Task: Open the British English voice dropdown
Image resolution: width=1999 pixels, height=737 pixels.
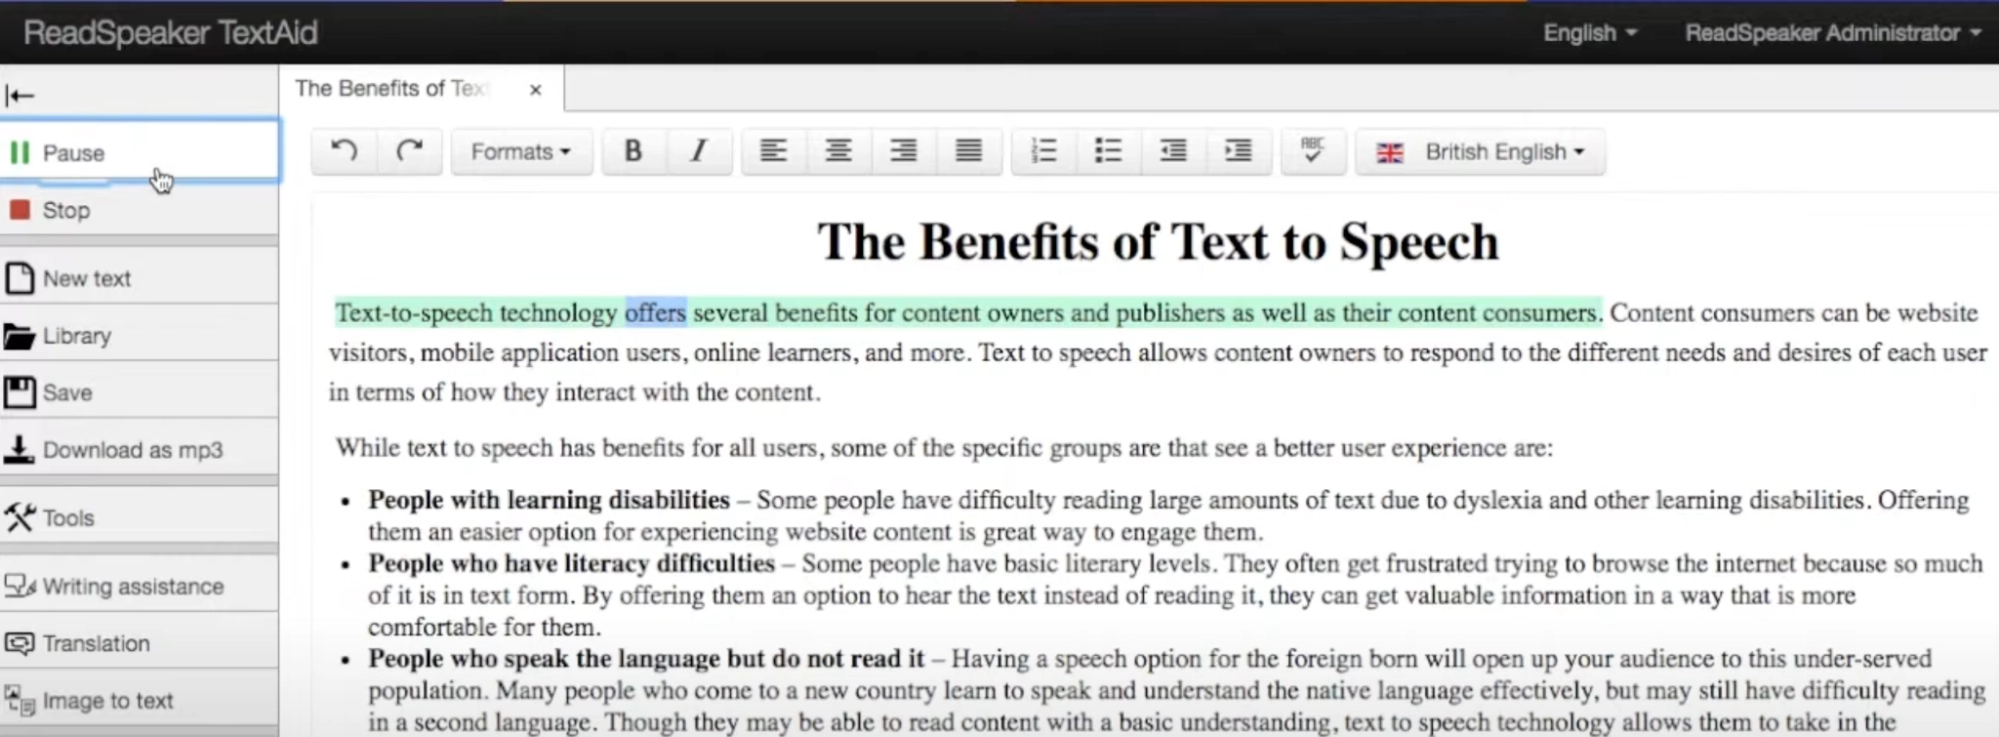Action: (x=1480, y=152)
